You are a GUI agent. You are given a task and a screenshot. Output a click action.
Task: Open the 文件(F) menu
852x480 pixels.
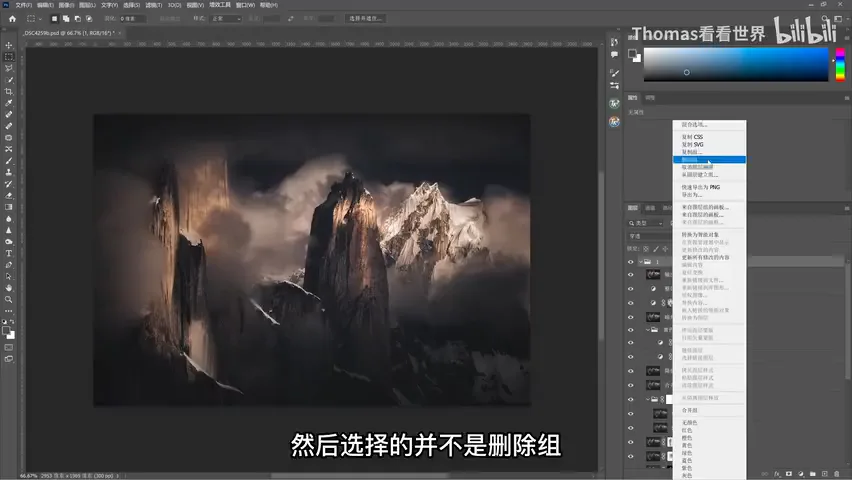(23, 5)
